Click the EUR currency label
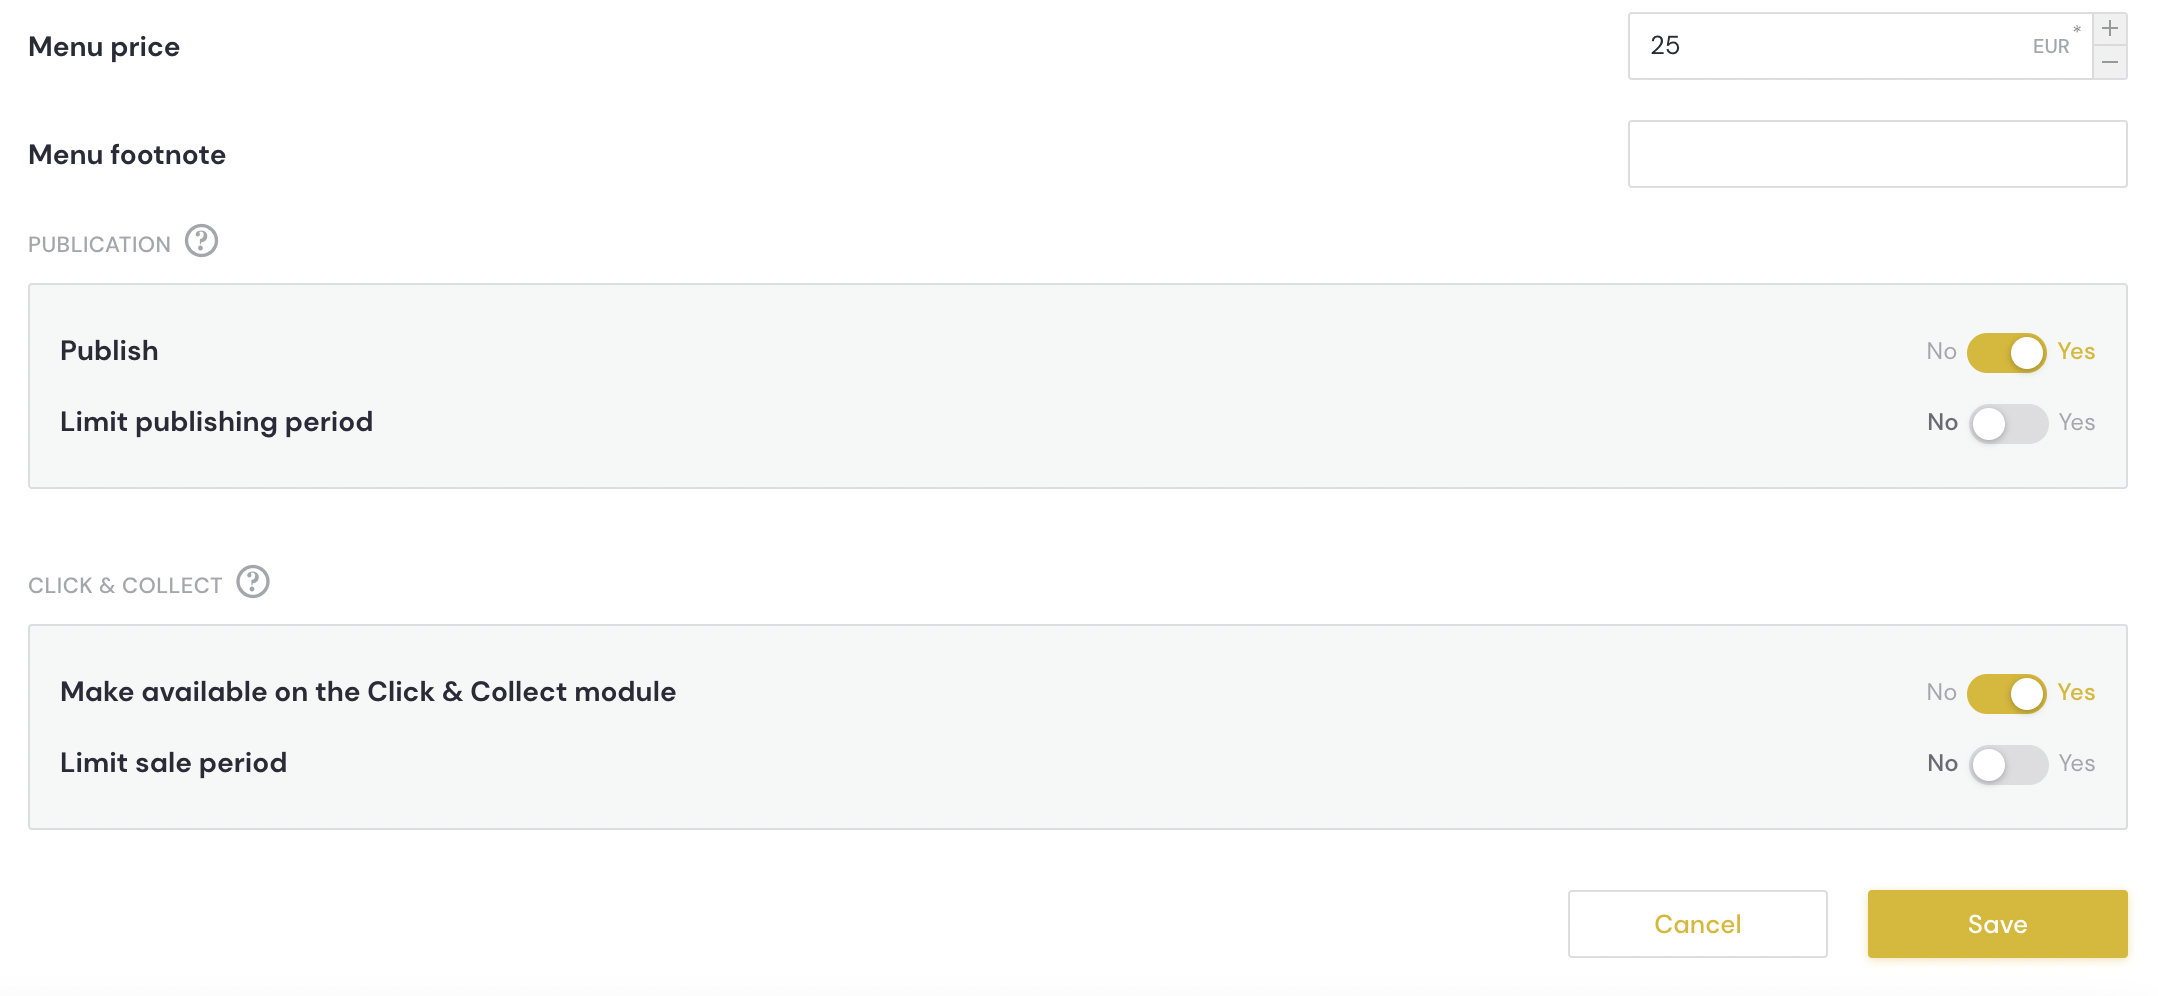Viewport: 2158px width, 996px height. (x=2050, y=47)
